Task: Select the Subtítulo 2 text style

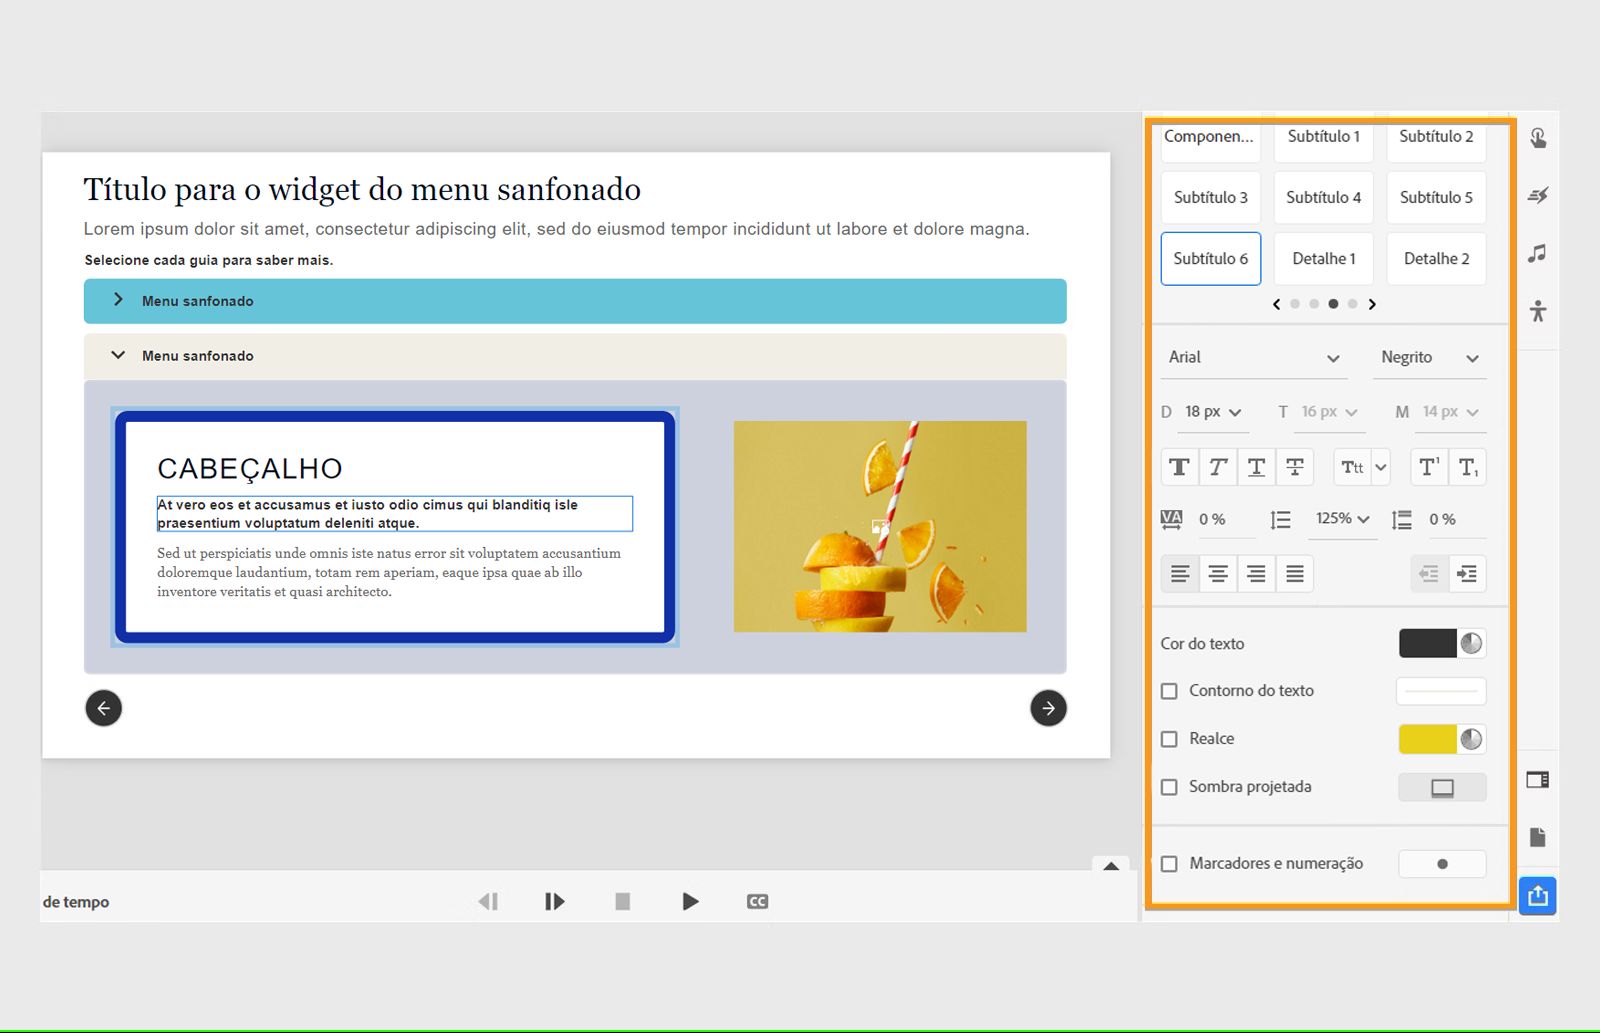Action: tap(1436, 137)
